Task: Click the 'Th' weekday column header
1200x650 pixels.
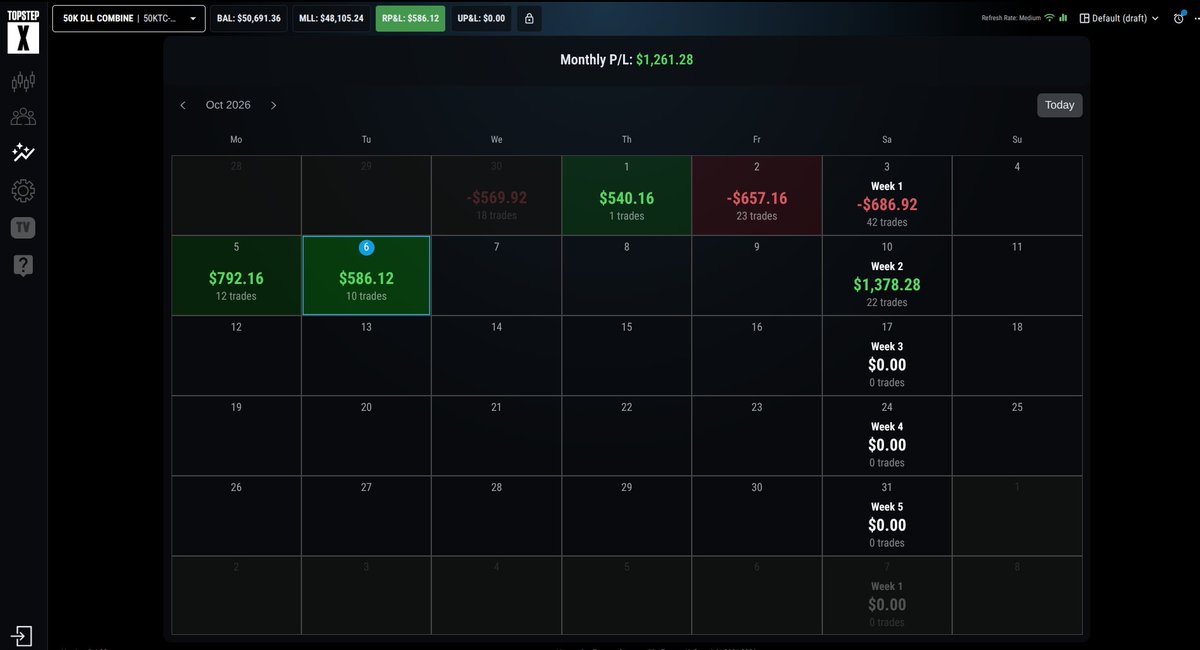Action: [627, 139]
